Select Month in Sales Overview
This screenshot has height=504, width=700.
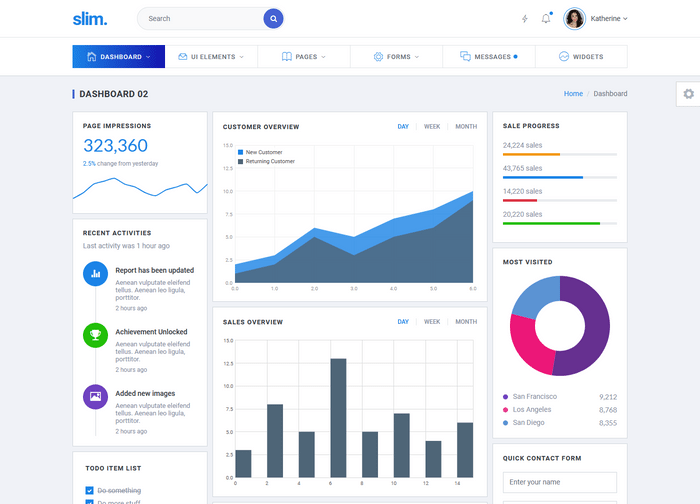click(466, 322)
